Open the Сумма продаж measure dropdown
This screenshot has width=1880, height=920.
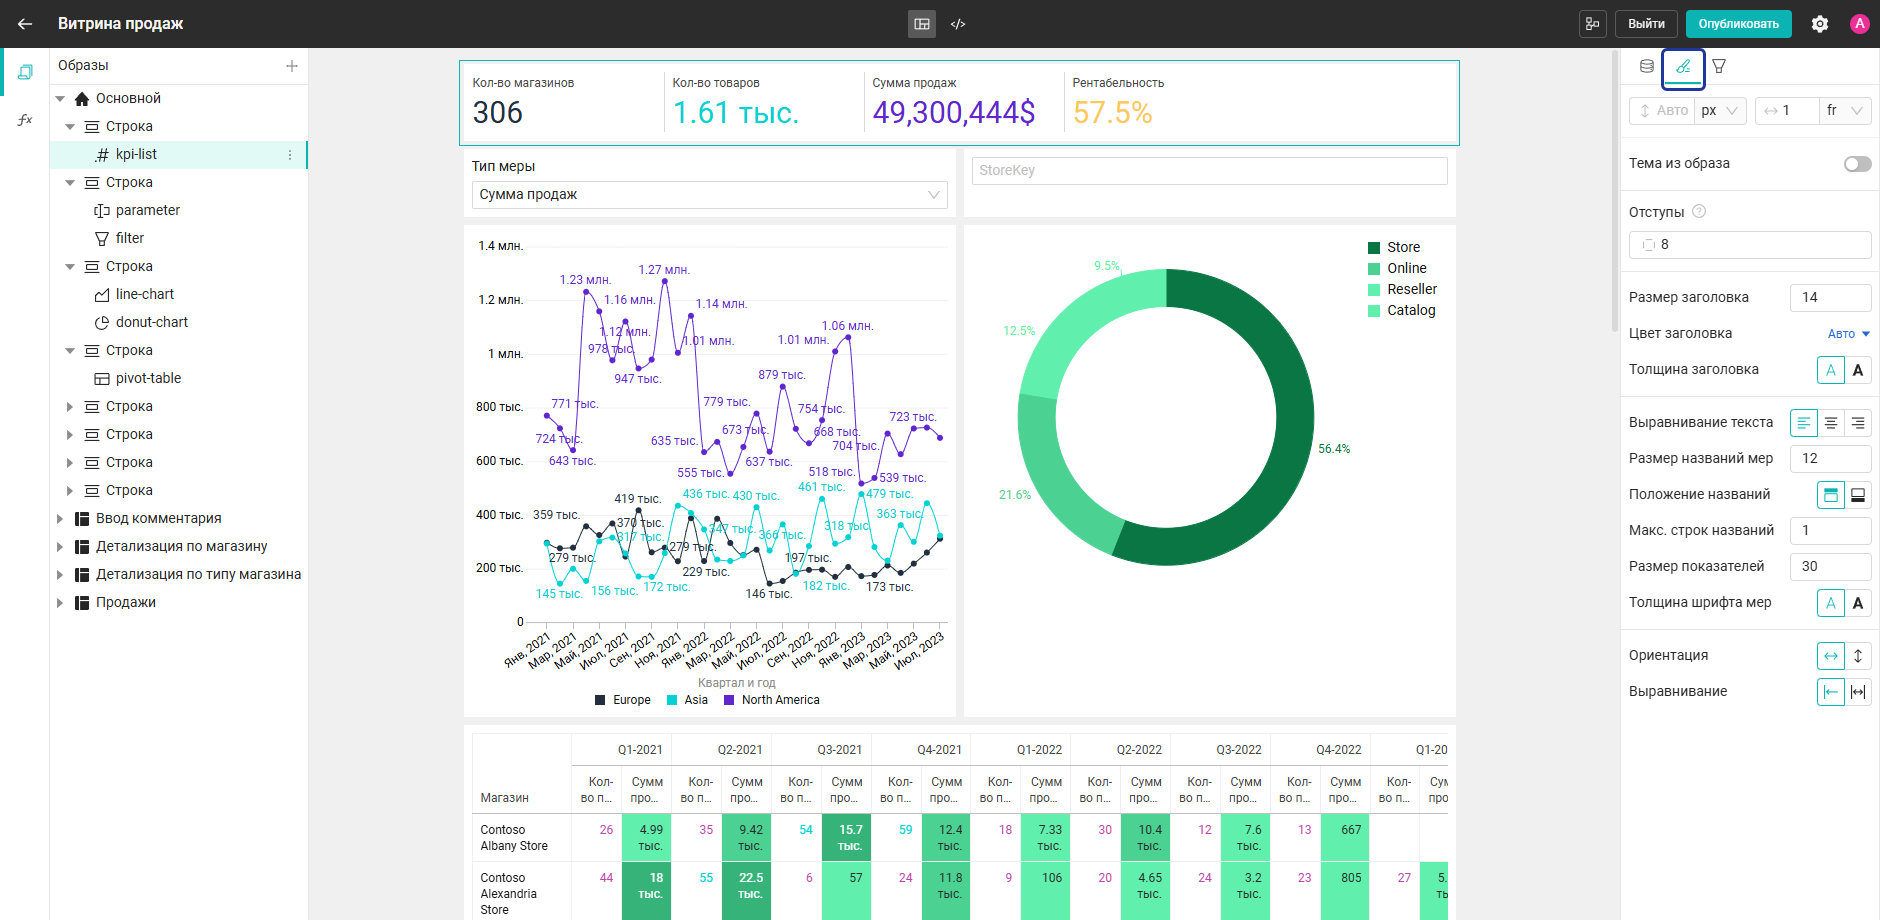pos(710,195)
